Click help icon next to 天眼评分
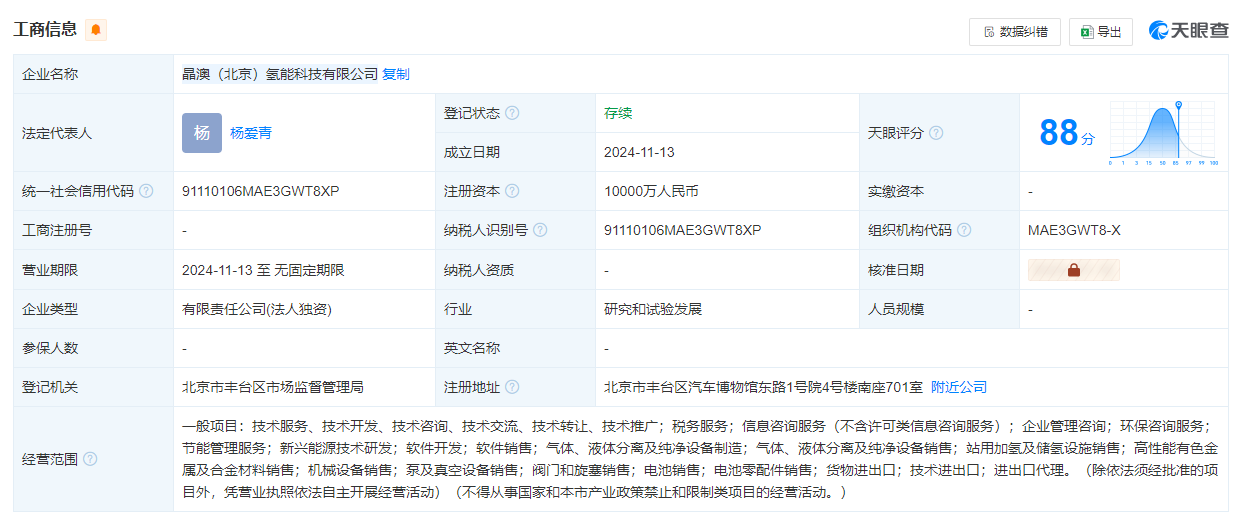Screen dimensions: 1235x516 point(936,133)
